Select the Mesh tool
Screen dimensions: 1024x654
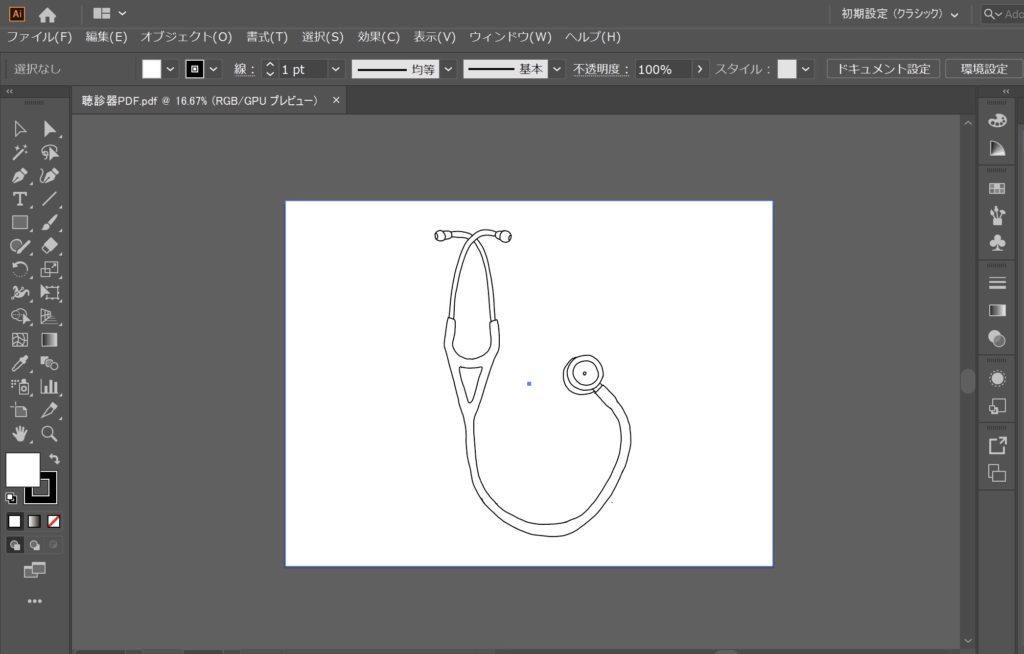click(x=20, y=340)
